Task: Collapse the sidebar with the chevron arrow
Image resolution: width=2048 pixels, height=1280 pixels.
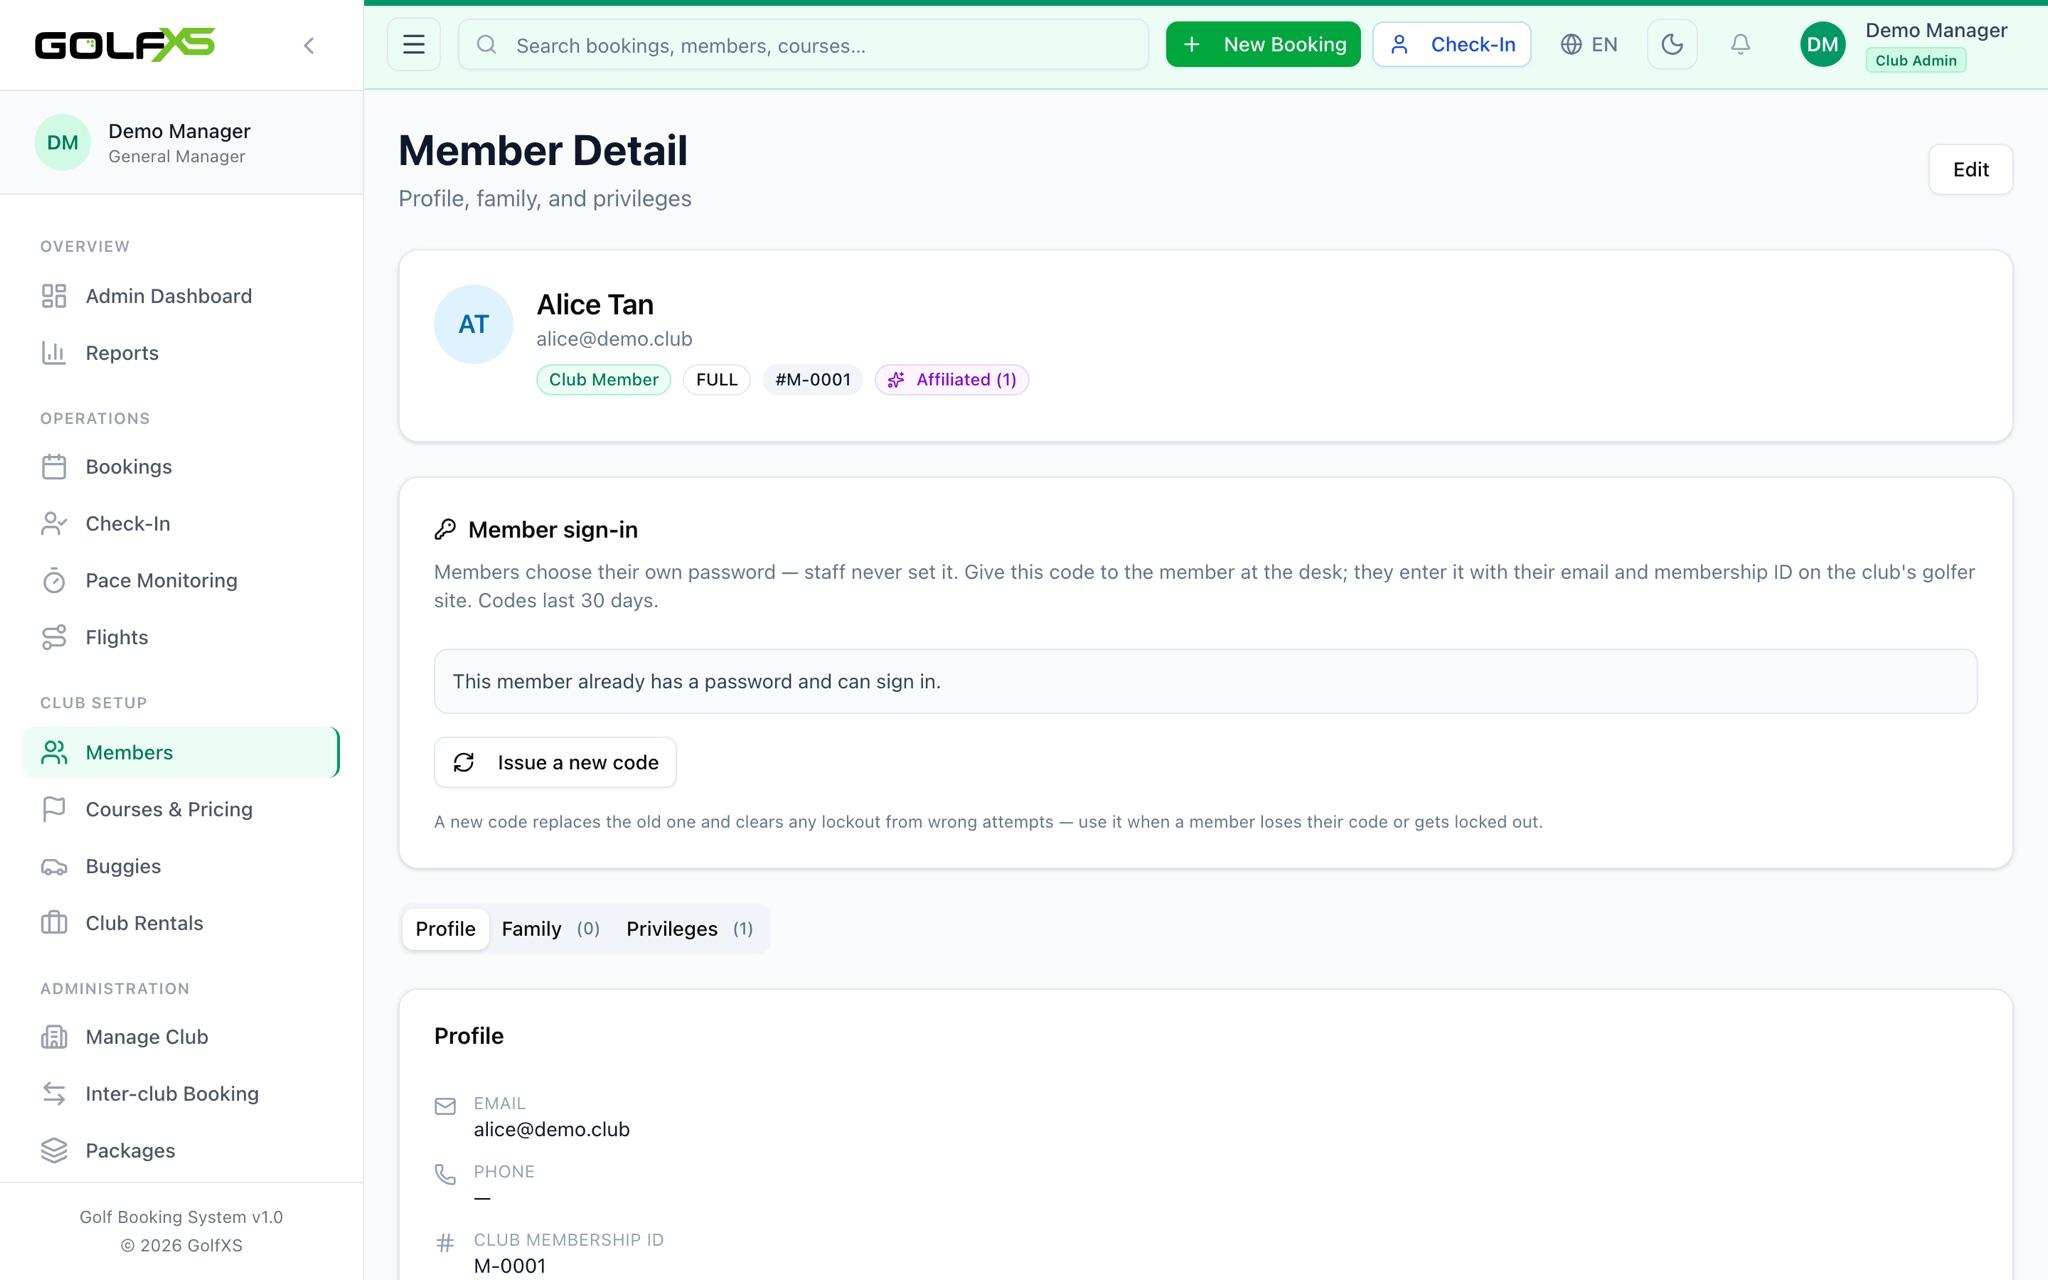Action: coord(309,45)
